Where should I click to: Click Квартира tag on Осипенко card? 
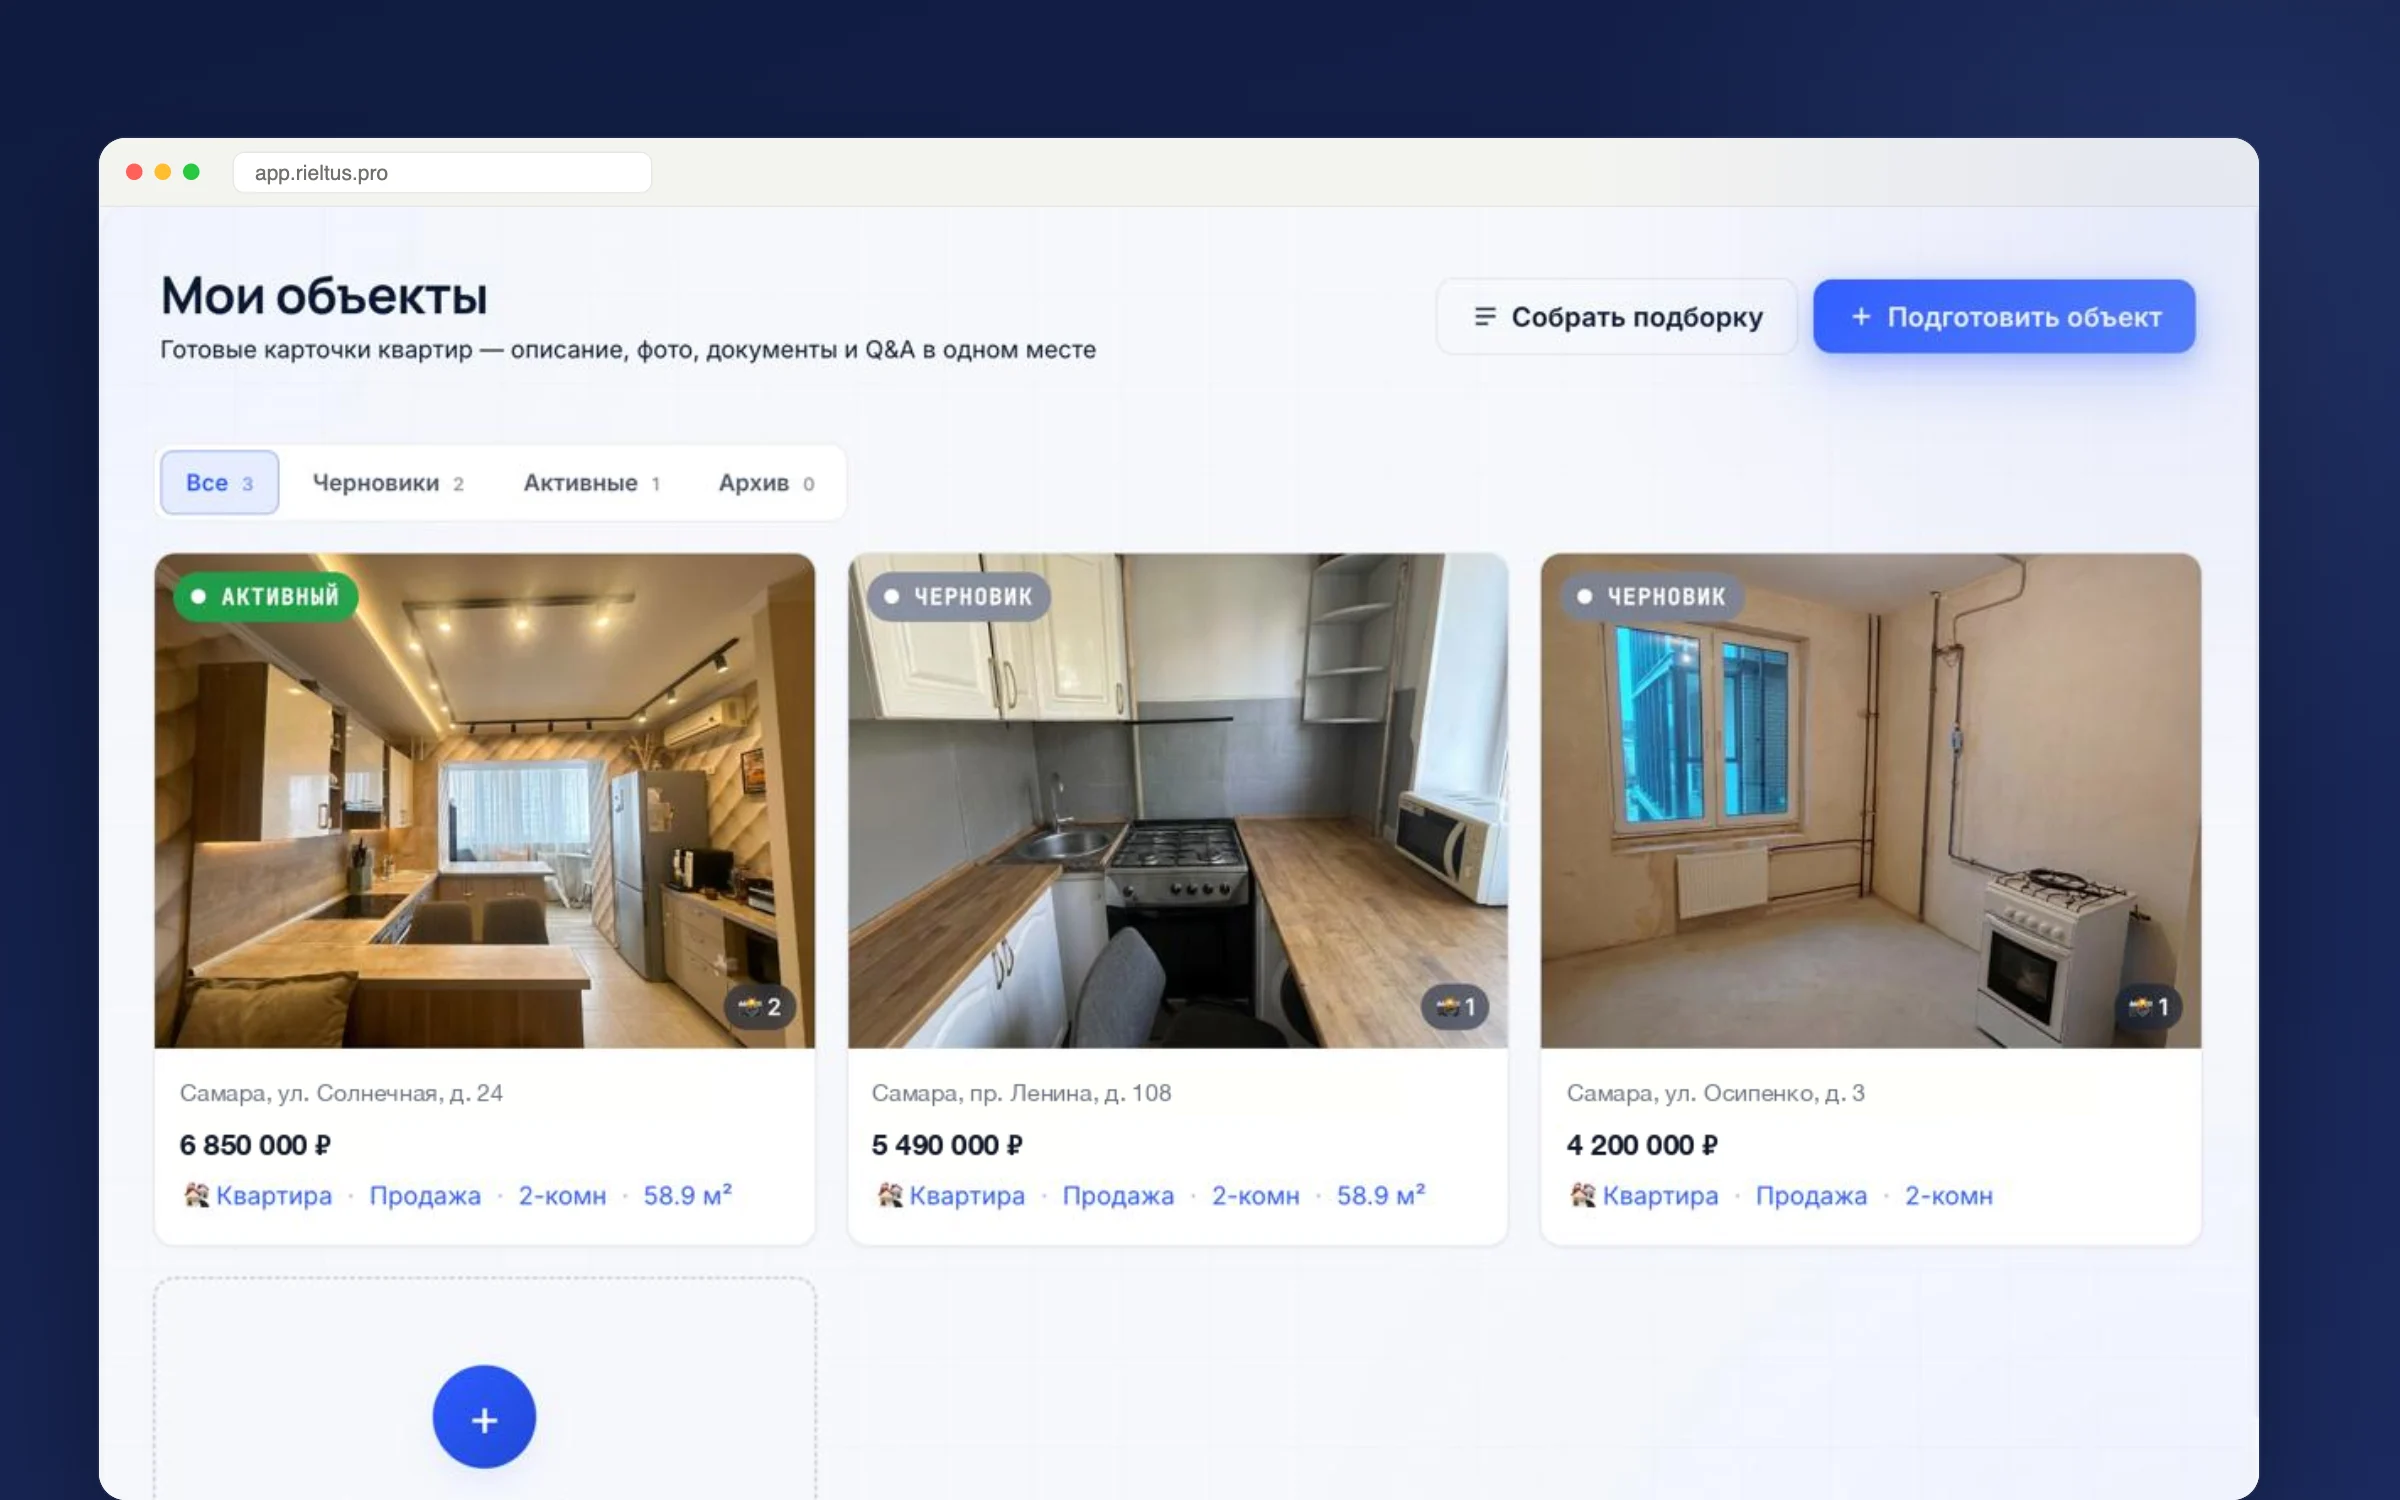1660,1196
